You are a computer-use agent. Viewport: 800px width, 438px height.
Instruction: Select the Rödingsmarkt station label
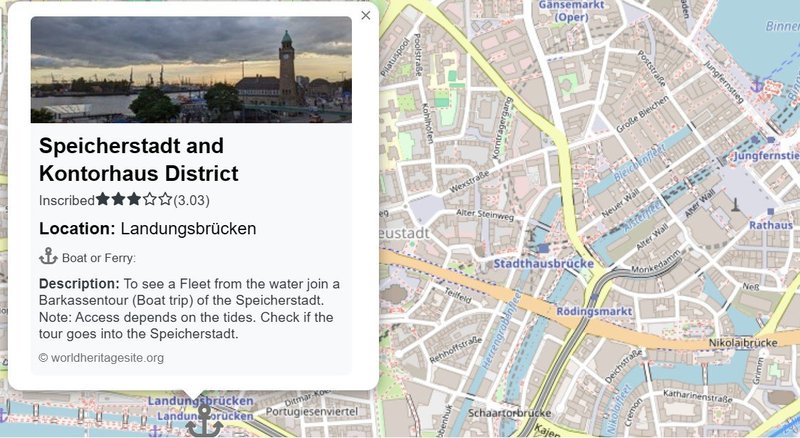[594, 311]
